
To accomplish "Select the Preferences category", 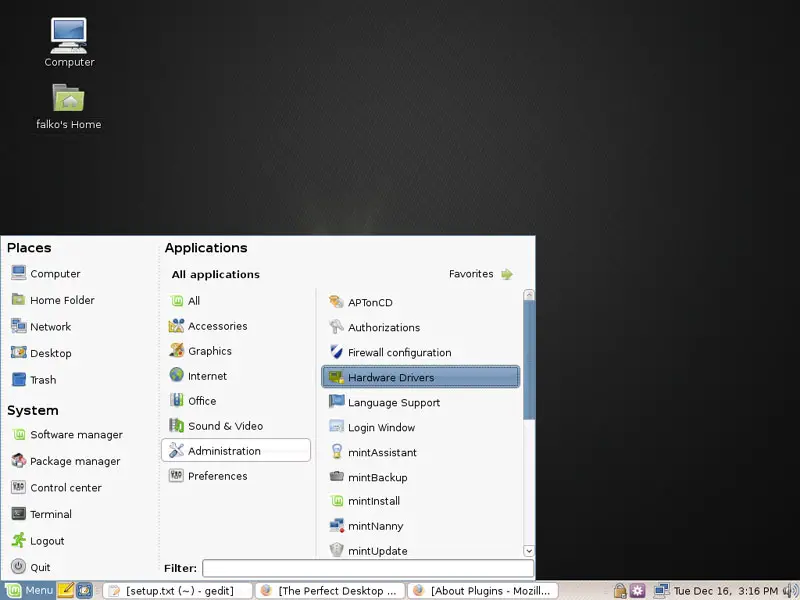I will pos(236,476).
